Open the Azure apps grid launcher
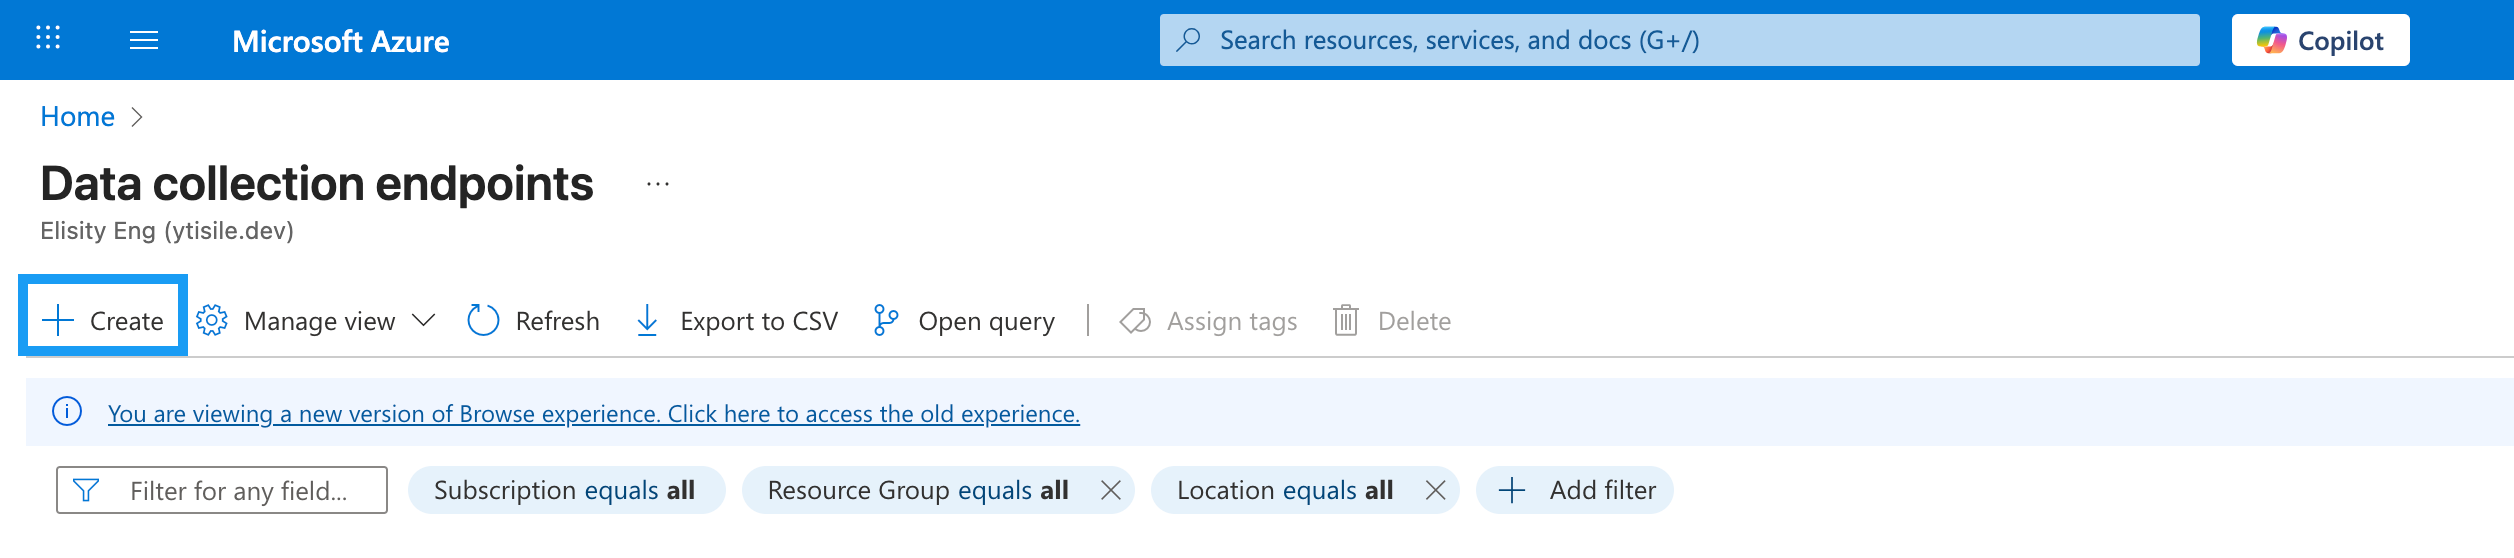The width and height of the screenshot is (2514, 558). (x=48, y=39)
